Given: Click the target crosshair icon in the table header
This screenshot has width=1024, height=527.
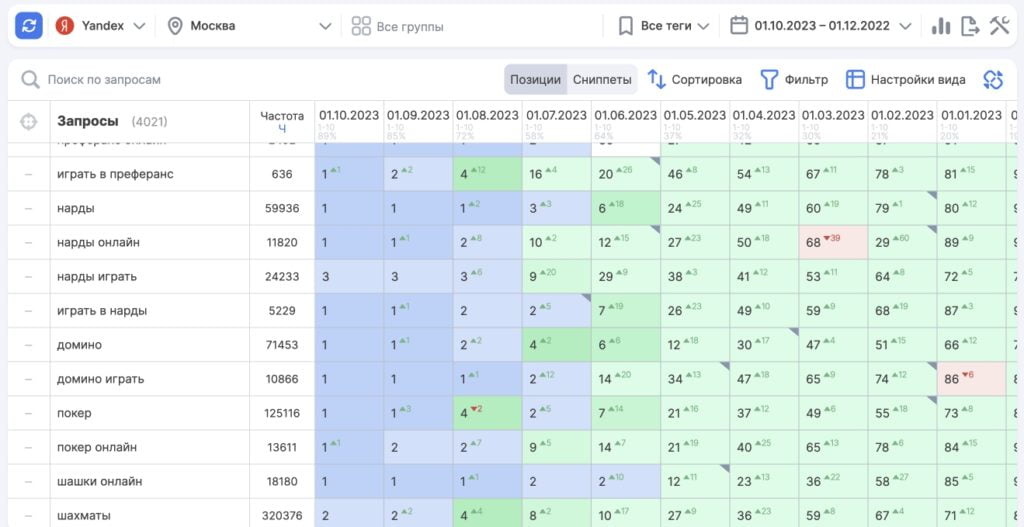Looking at the screenshot, I should [29, 122].
